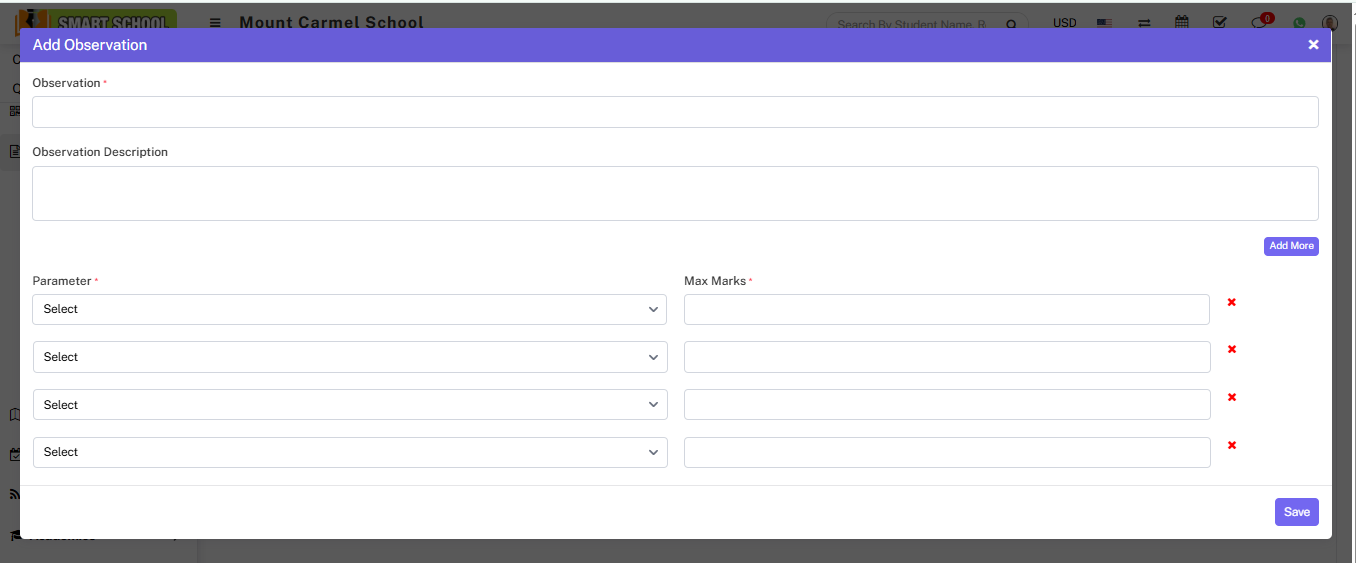The image size is (1356, 563).
Task: Click the Add More button
Action: [x=1291, y=246]
